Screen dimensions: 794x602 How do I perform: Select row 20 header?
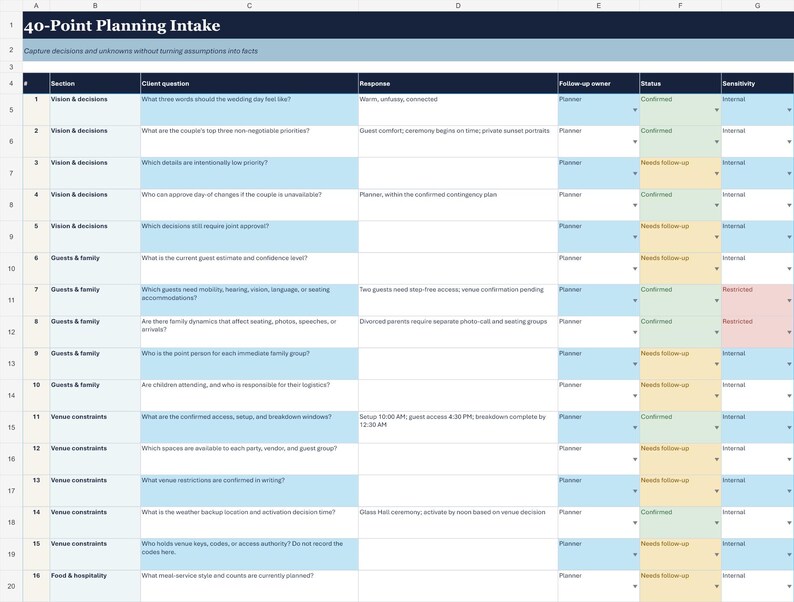pos(11,586)
